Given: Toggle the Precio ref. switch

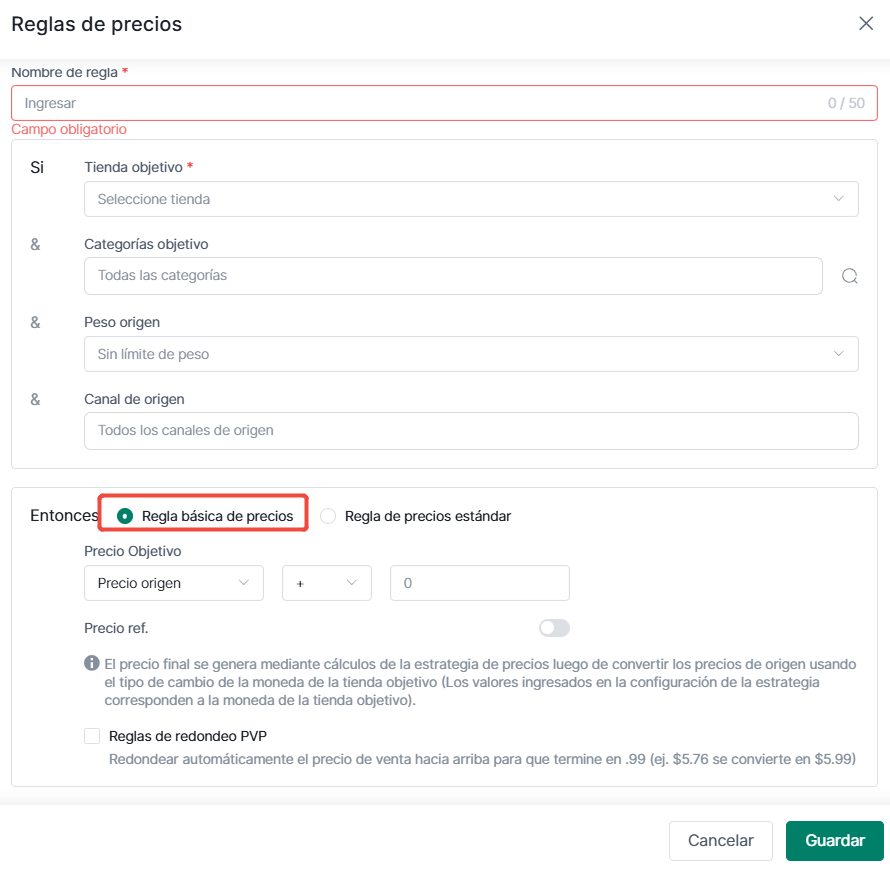Looking at the screenshot, I should [554, 628].
